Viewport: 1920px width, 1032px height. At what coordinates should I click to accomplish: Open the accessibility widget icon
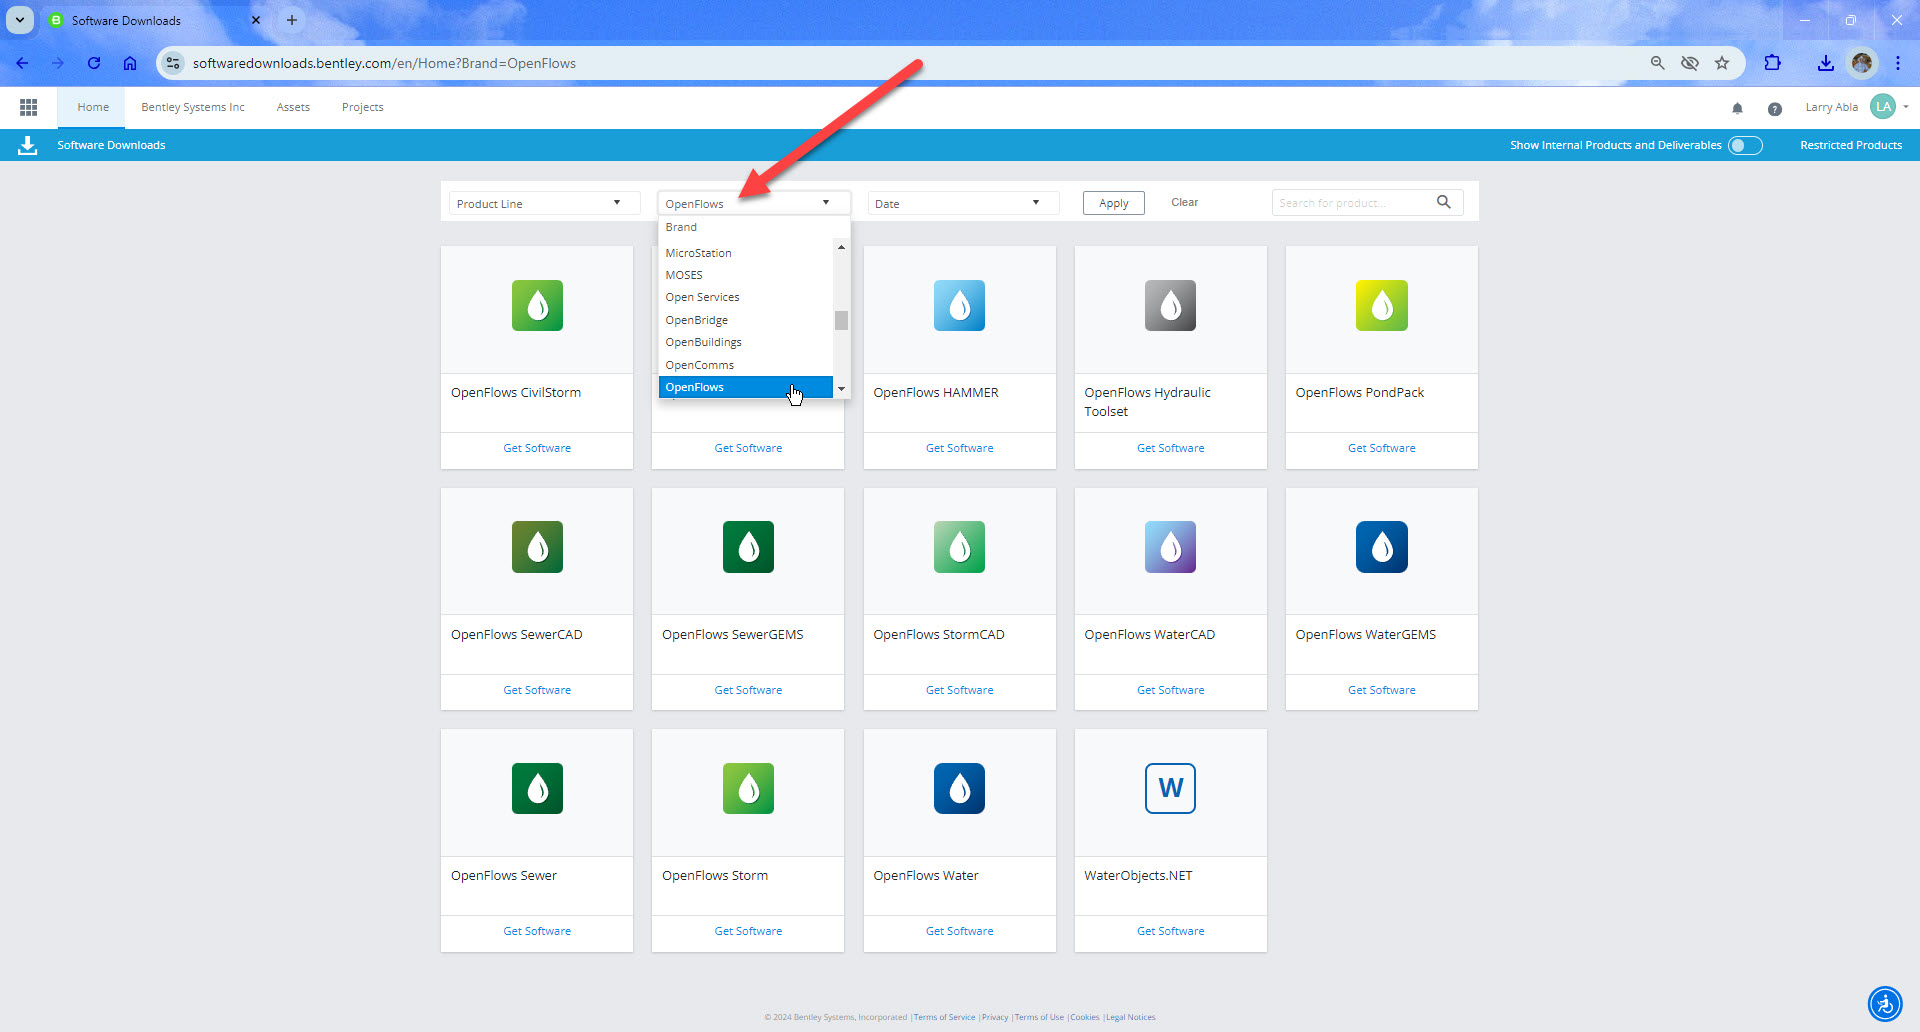point(1885,1003)
